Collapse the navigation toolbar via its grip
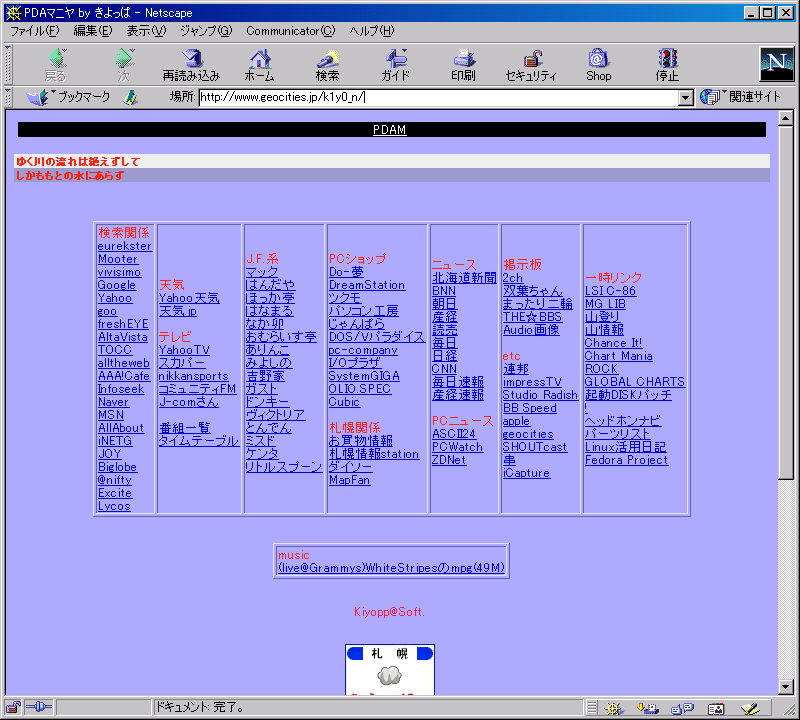 (x=8, y=64)
